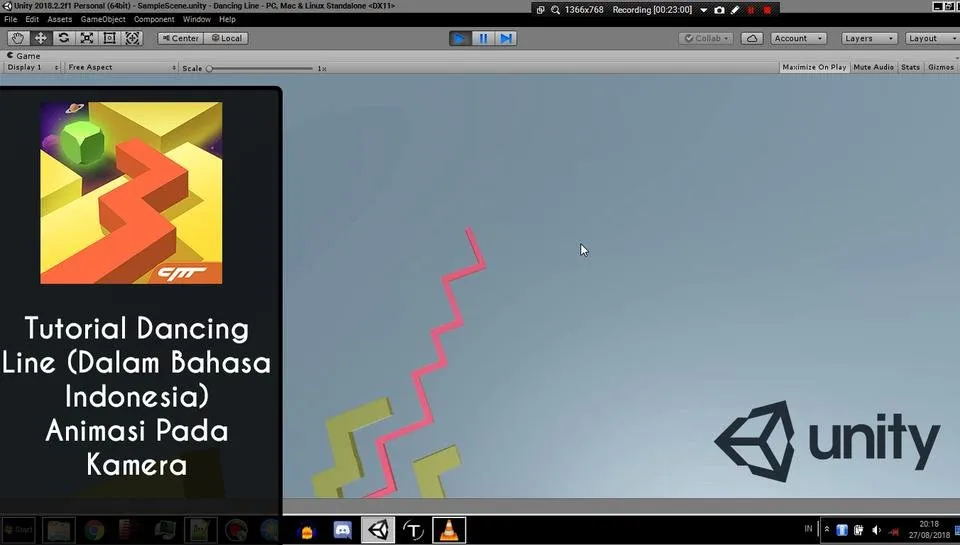Click the volume icon in system tray
The height and width of the screenshot is (545, 960).
pos(876,530)
